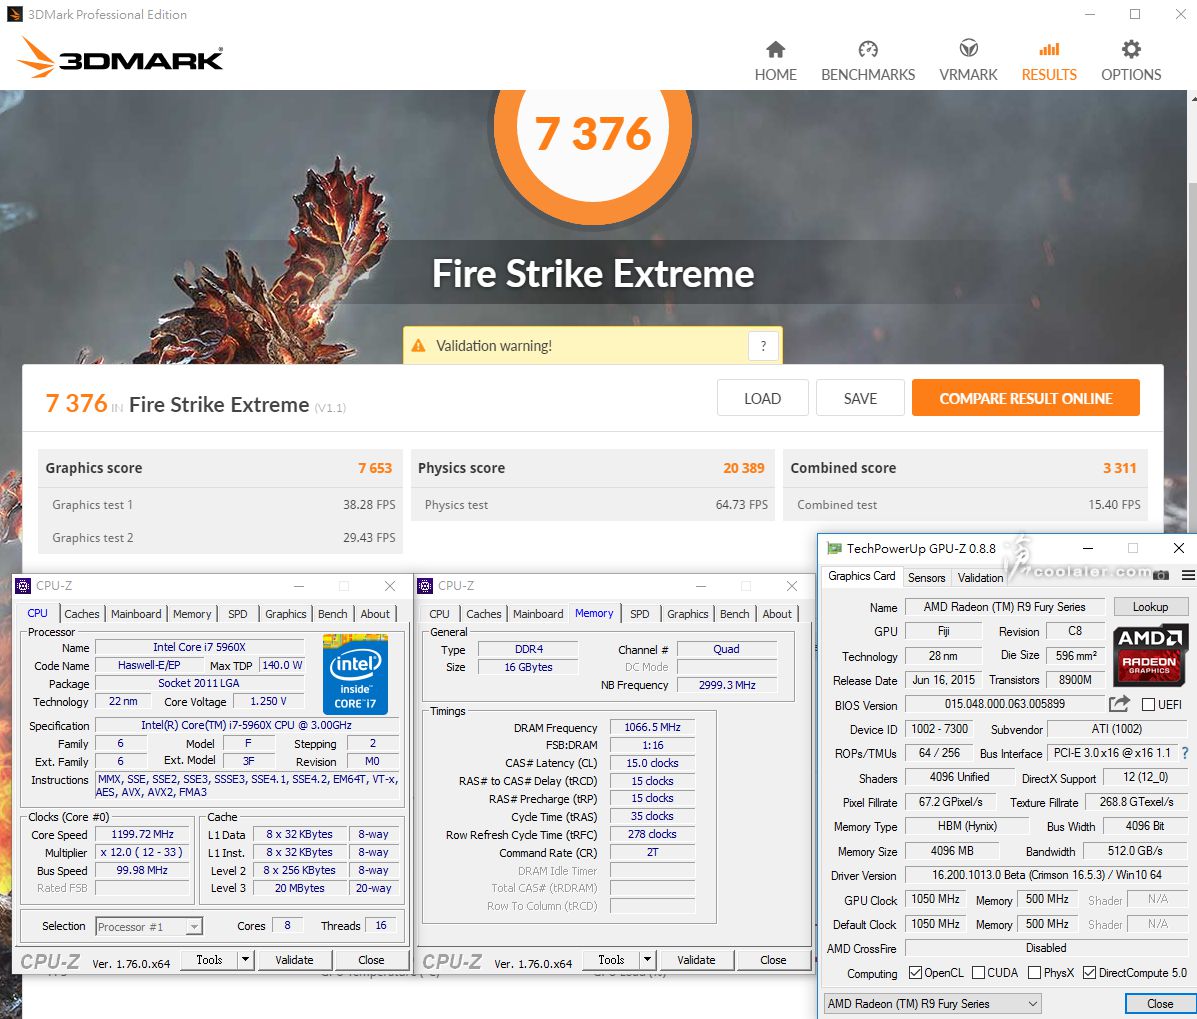The image size is (1197, 1019).
Task: Switch to CPU tab in Memory CPU-Z window
Action: coord(439,614)
